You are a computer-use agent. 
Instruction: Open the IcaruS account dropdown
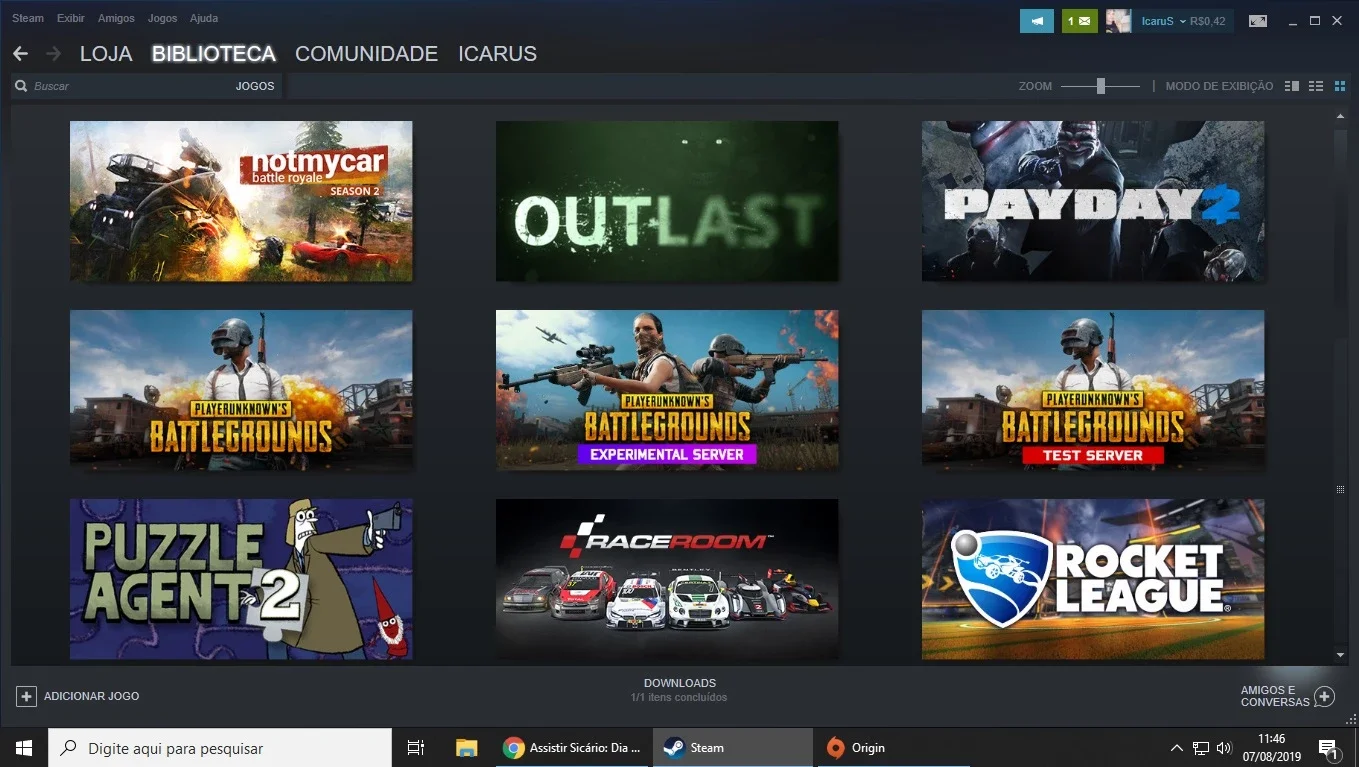[1163, 21]
